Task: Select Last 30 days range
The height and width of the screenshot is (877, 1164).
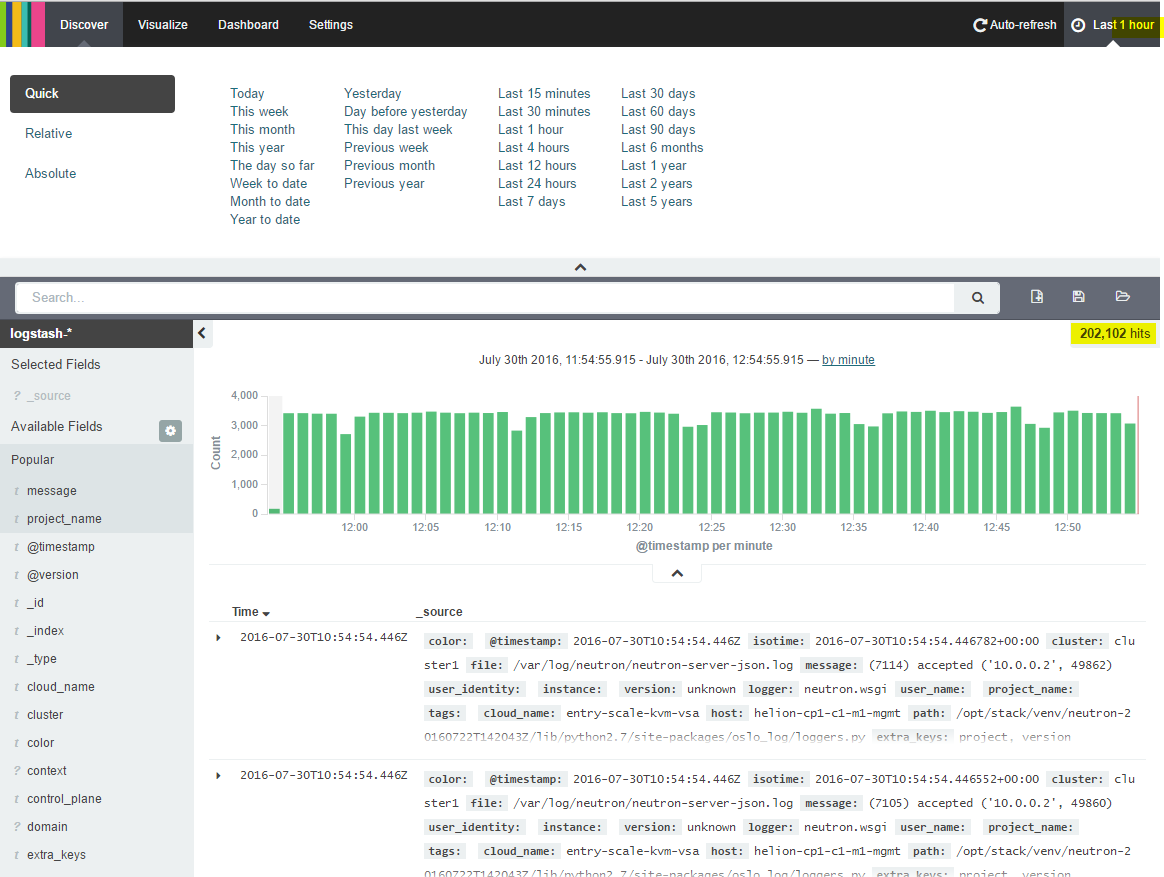Action: point(658,94)
